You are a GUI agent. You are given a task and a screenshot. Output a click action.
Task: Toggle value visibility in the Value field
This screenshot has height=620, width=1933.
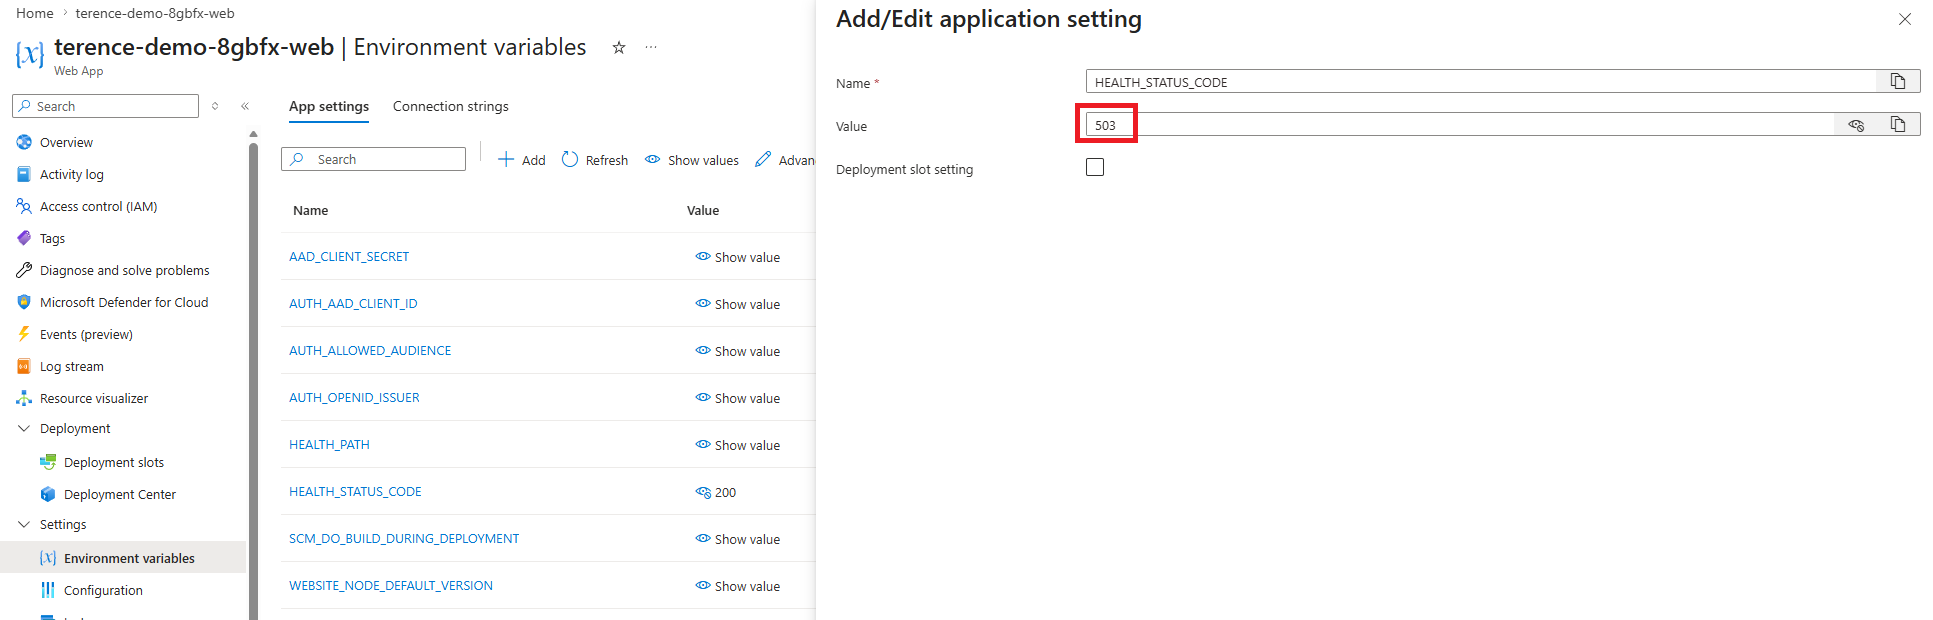(x=1856, y=125)
